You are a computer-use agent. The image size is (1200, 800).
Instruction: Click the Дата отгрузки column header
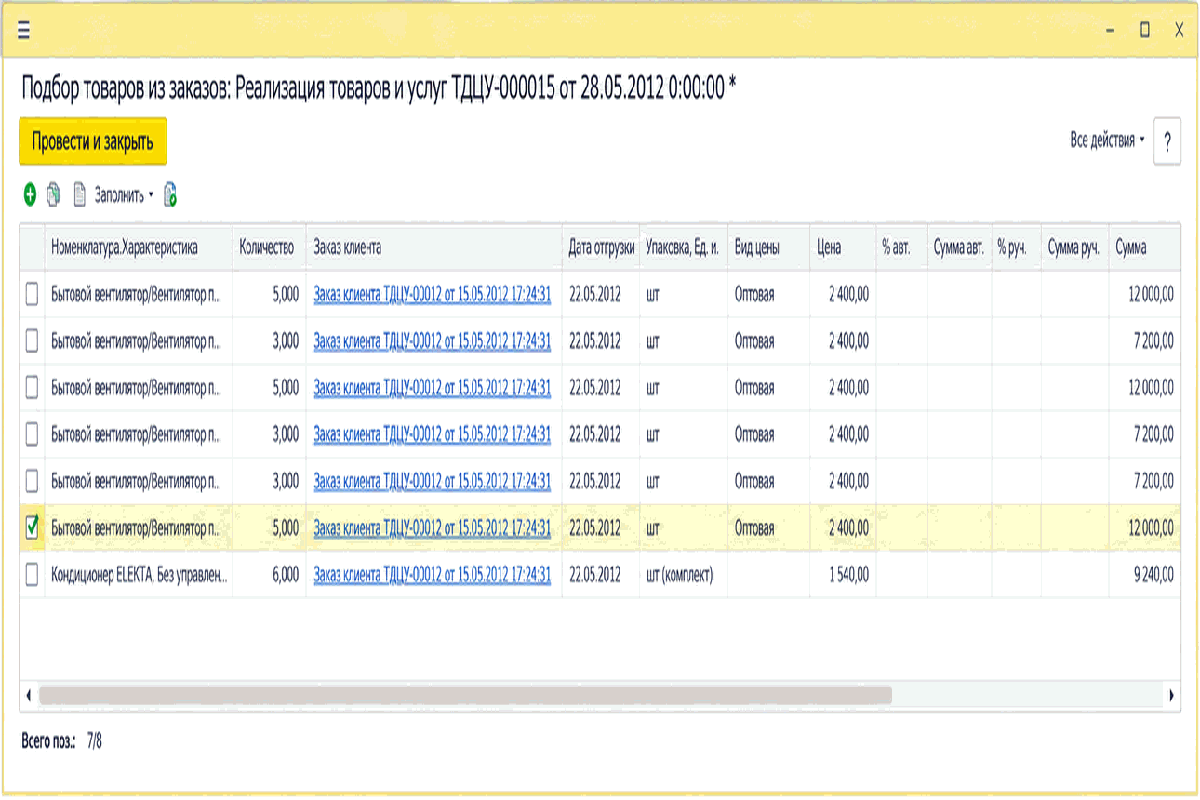(601, 247)
